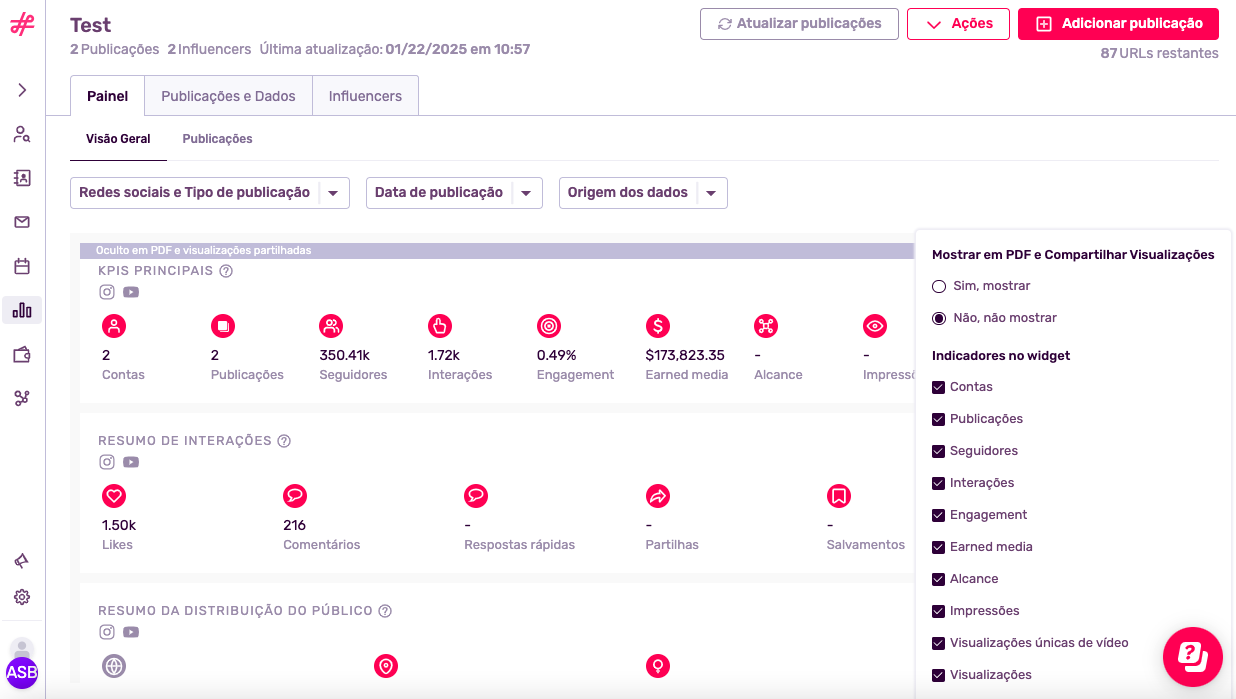Open the 'Data de publicação' dropdown
The width and height of the screenshot is (1236, 699).
[x=454, y=193]
